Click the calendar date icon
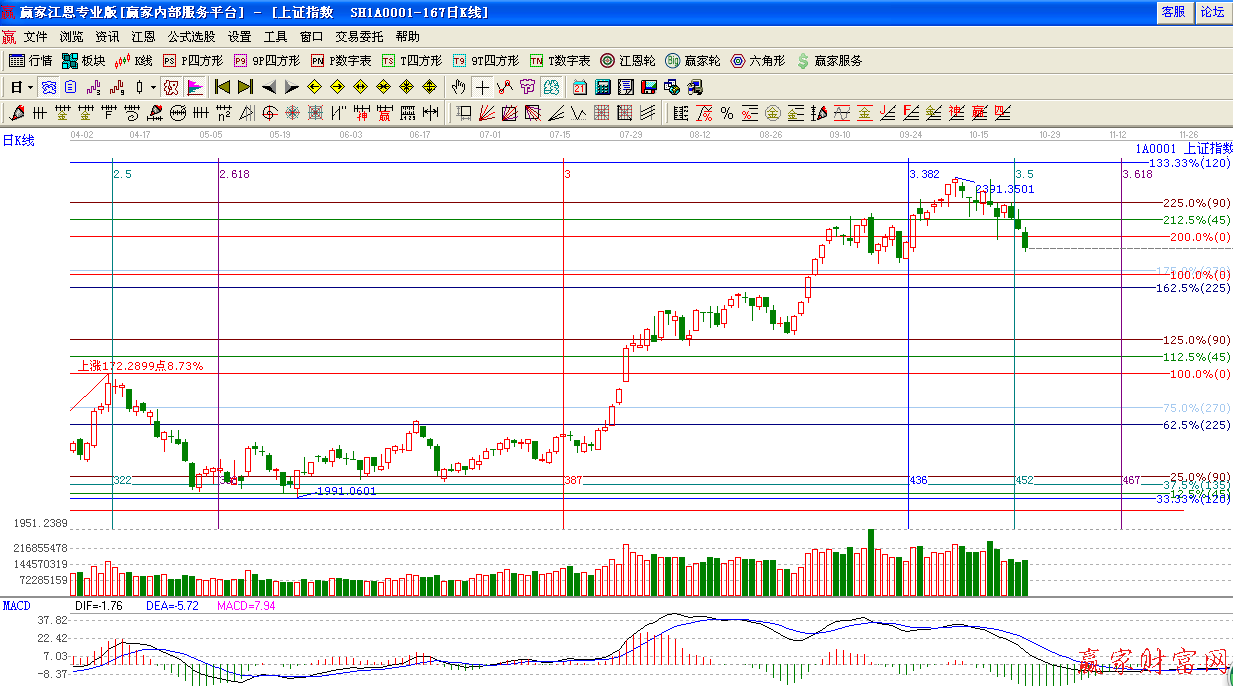 point(580,87)
